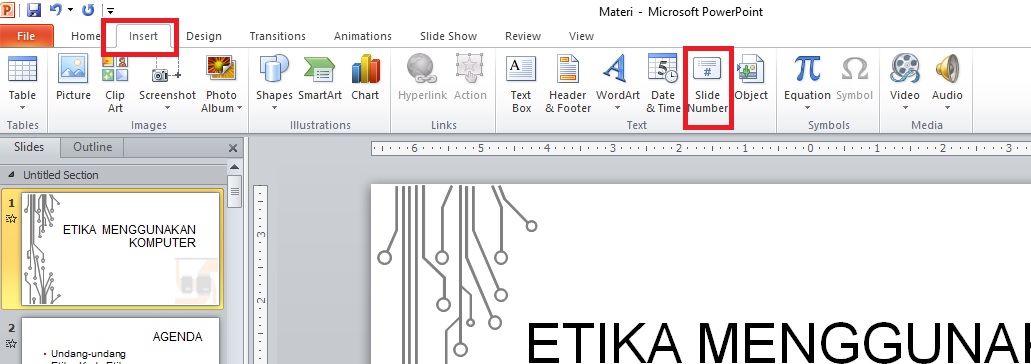Customize Quick Access Toolbar dropdown
1031x364 pixels.
tap(110, 11)
